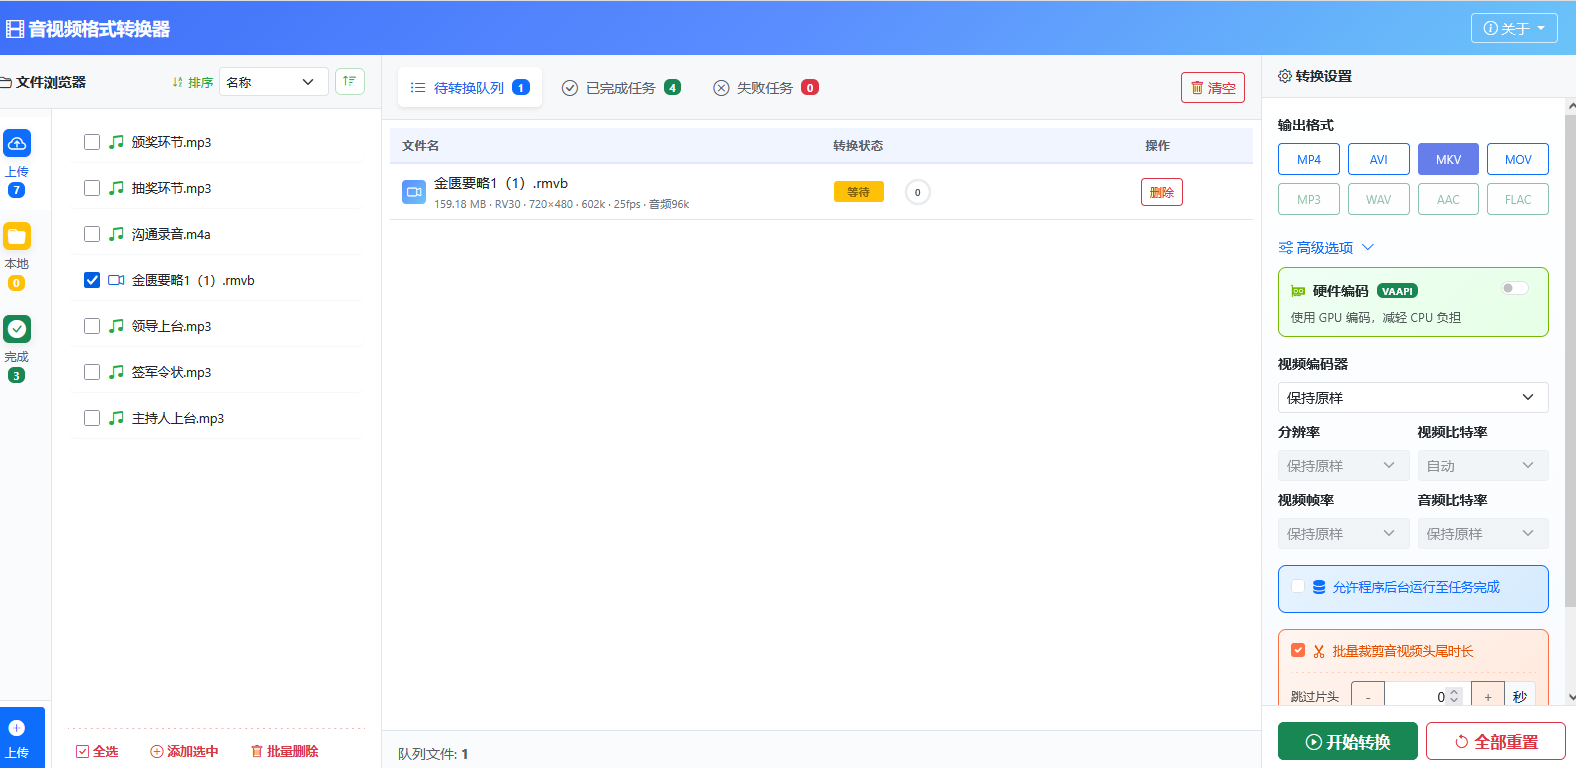Check the box for 领导上台.mp3
1576x768 pixels.
click(92, 326)
